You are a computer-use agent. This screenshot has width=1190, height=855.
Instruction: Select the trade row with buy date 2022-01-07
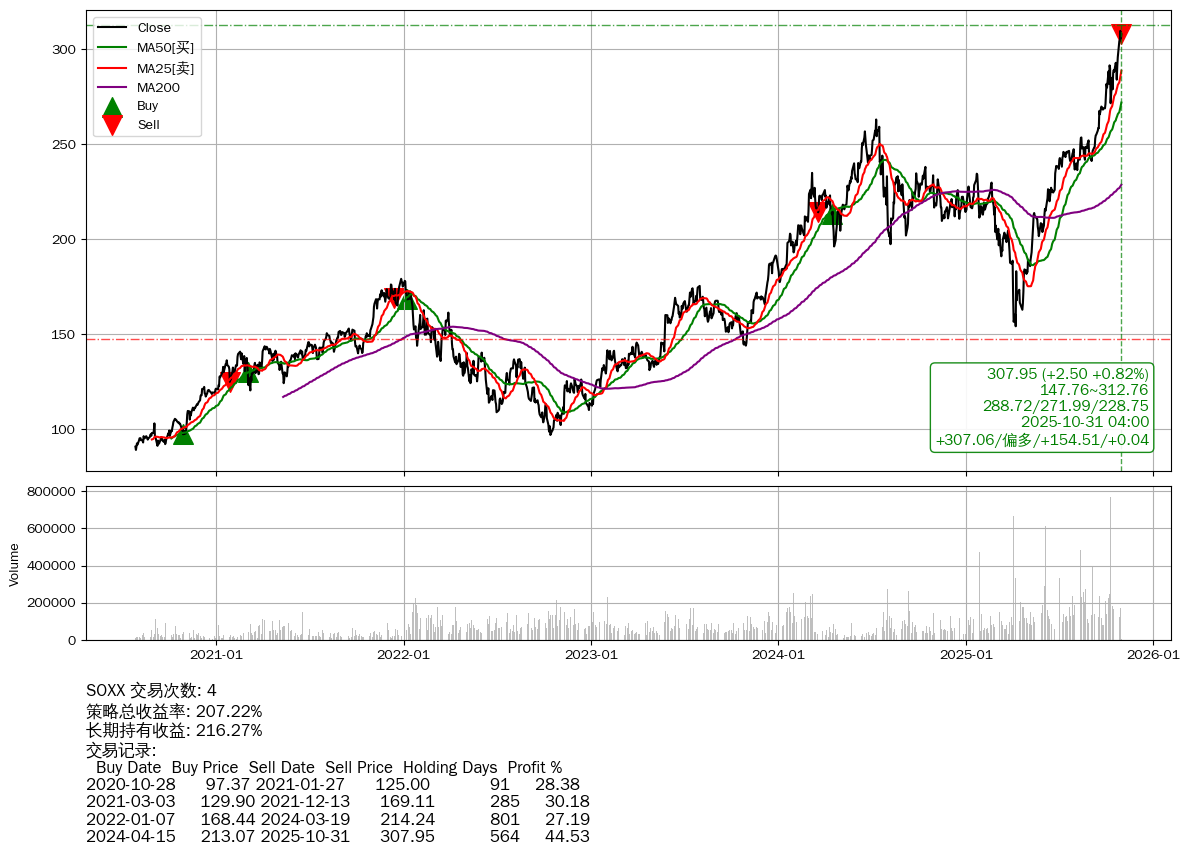337,819
